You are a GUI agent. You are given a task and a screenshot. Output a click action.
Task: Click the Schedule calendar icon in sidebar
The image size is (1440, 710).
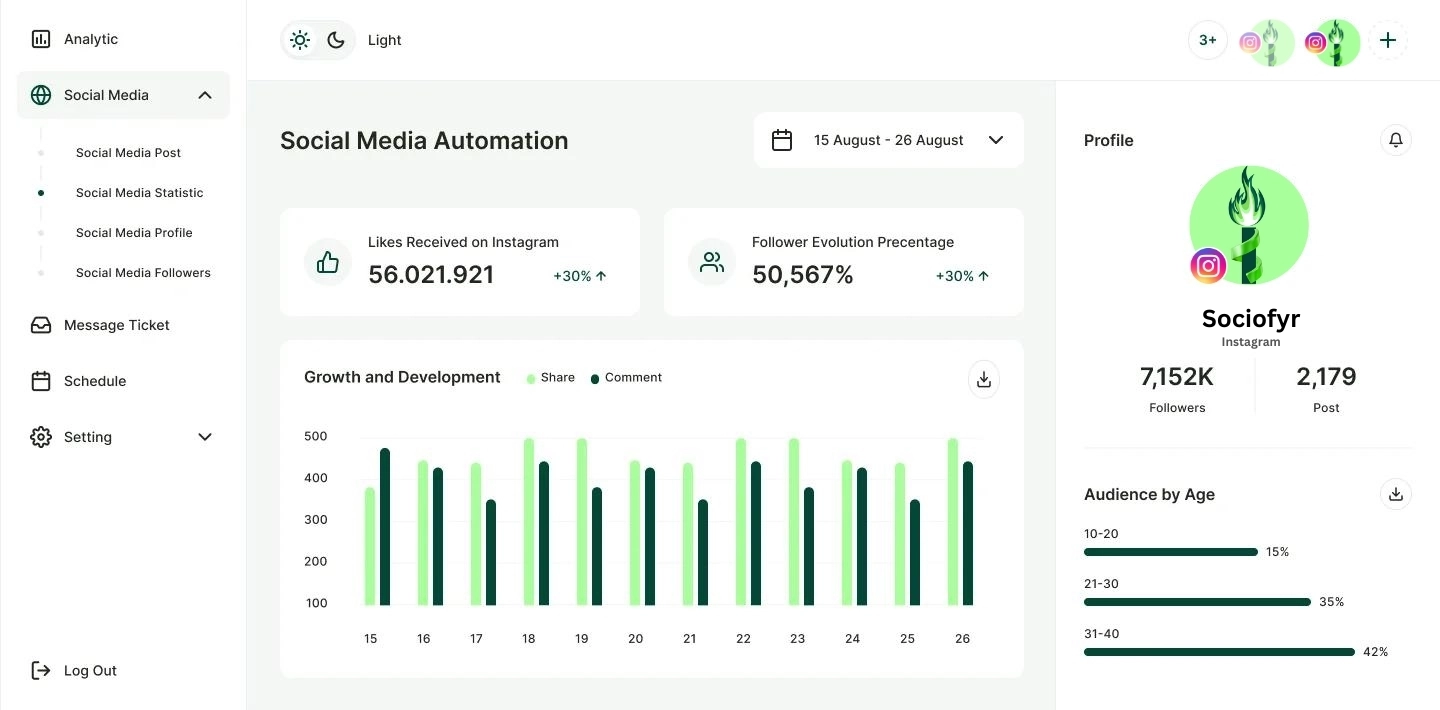tap(41, 381)
